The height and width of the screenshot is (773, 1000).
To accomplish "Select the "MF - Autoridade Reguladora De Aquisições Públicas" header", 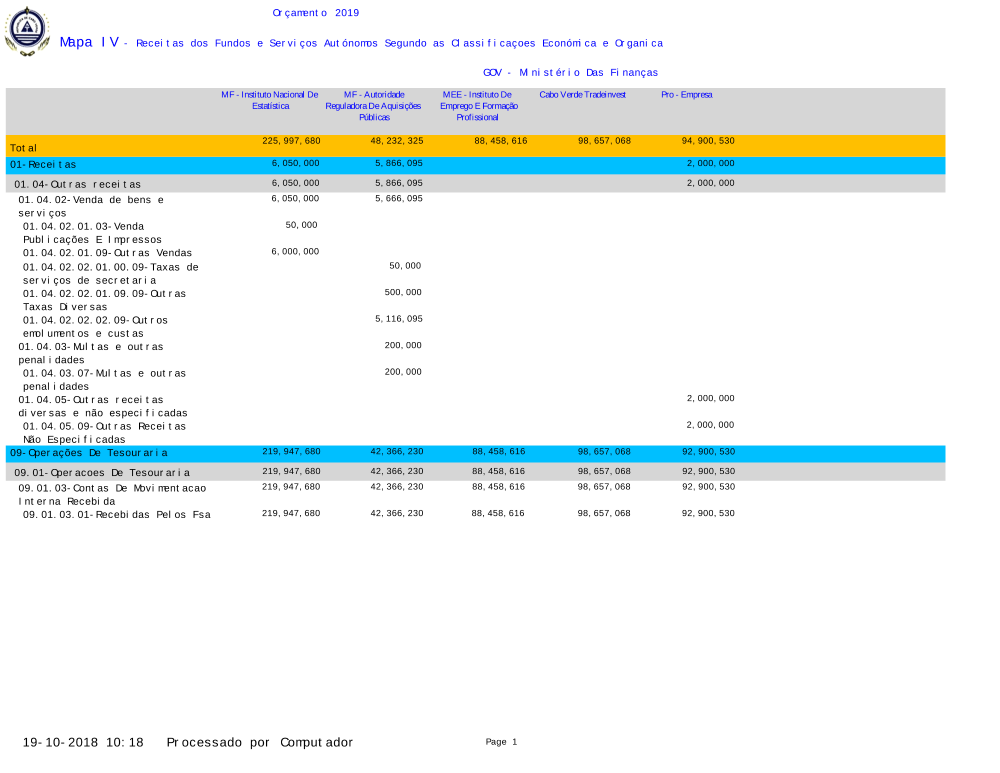I will tap(373, 105).
